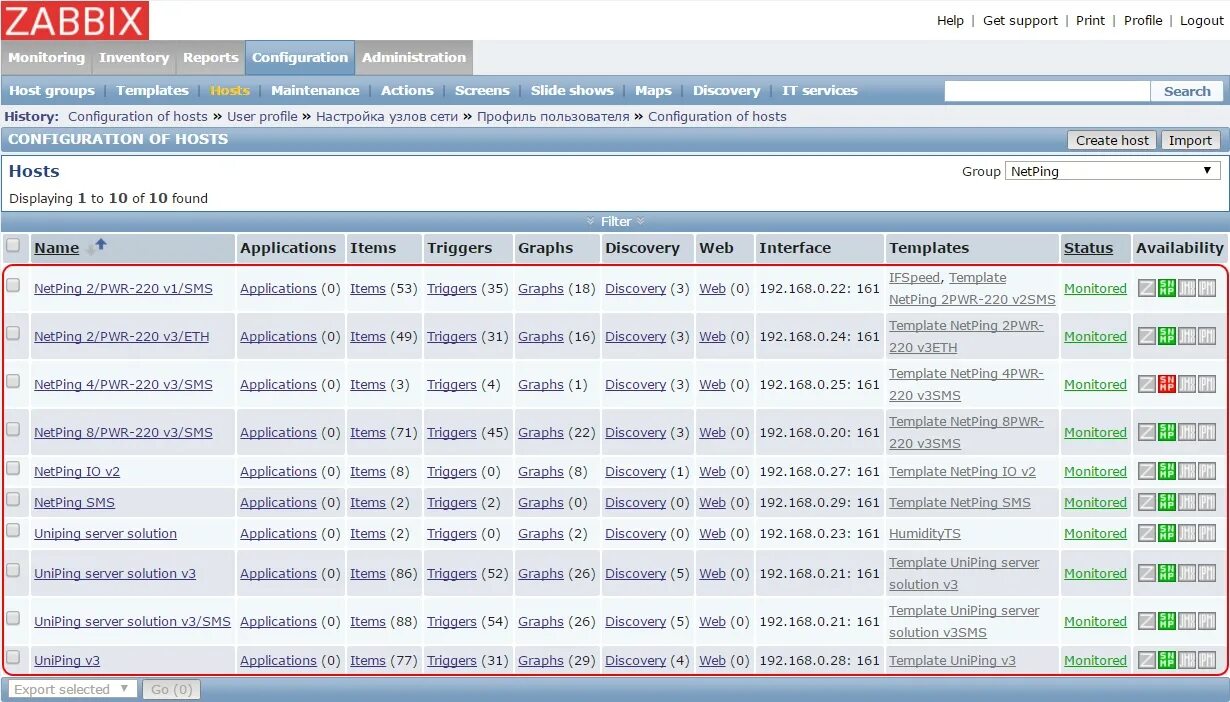Open the Profile link at top

(x=1143, y=20)
